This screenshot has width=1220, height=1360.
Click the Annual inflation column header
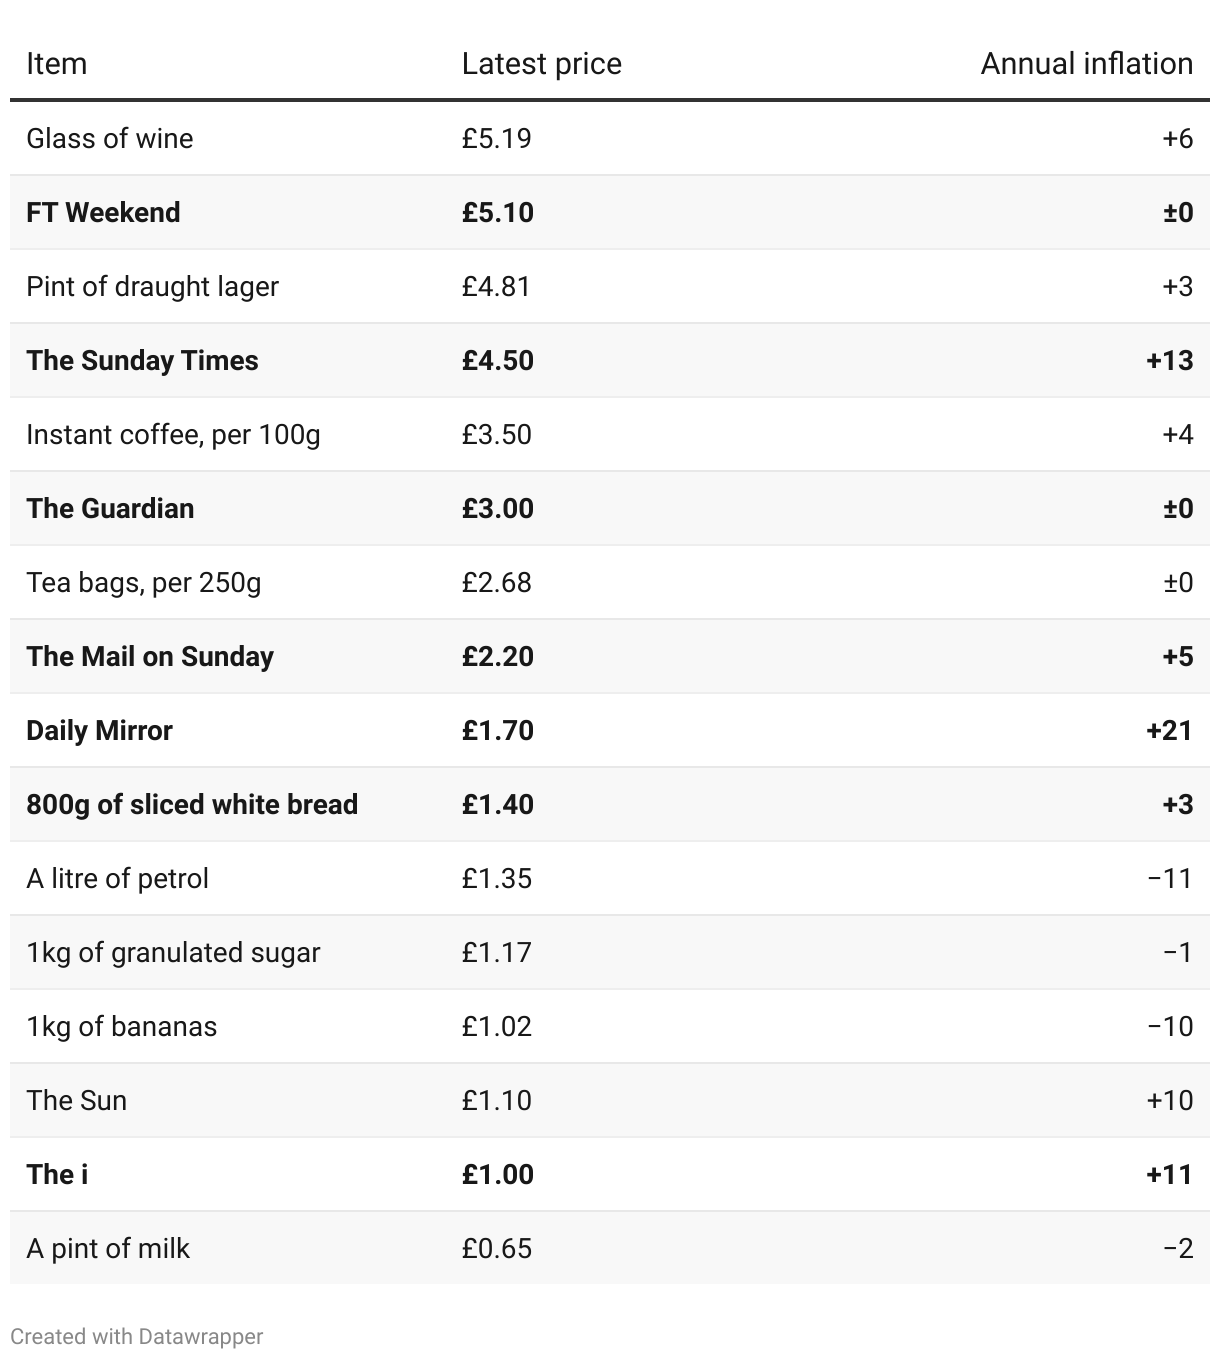[1086, 64]
